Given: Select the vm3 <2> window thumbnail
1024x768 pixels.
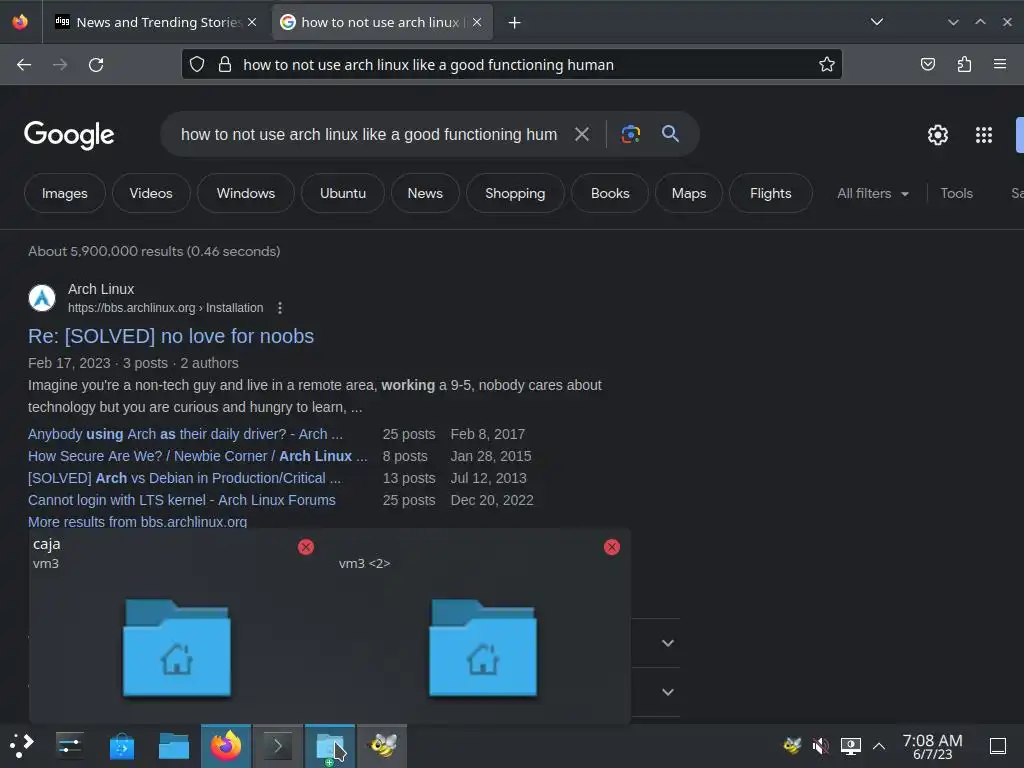Looking at the screenshot, I should pos(483,647).
